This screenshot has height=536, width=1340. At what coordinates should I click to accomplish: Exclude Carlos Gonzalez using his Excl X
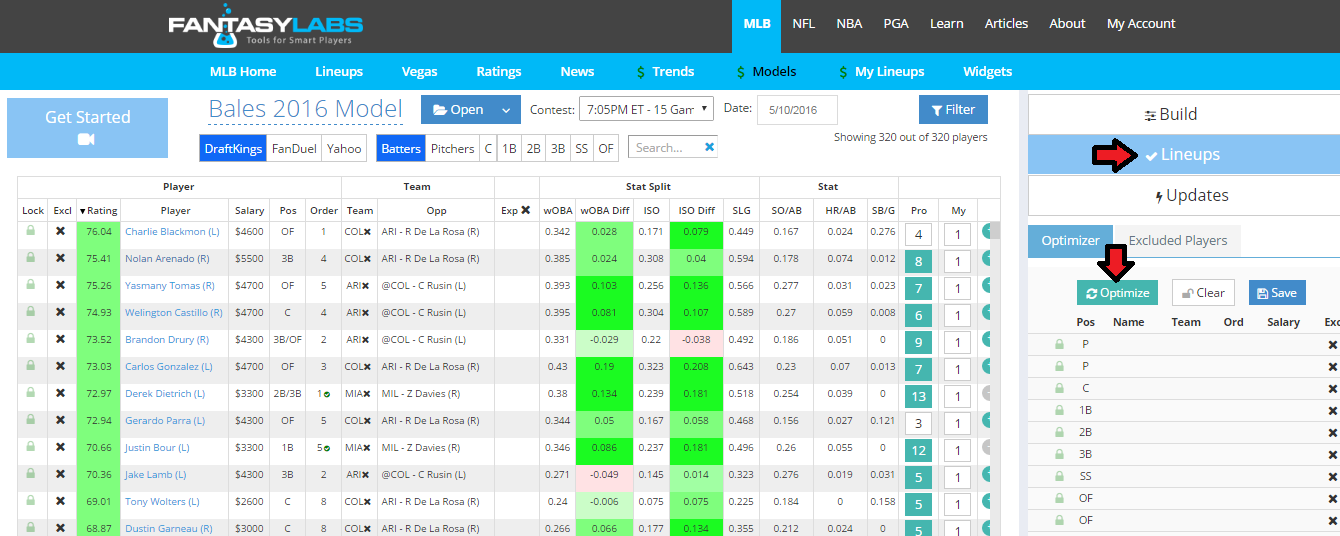point(60,366)
